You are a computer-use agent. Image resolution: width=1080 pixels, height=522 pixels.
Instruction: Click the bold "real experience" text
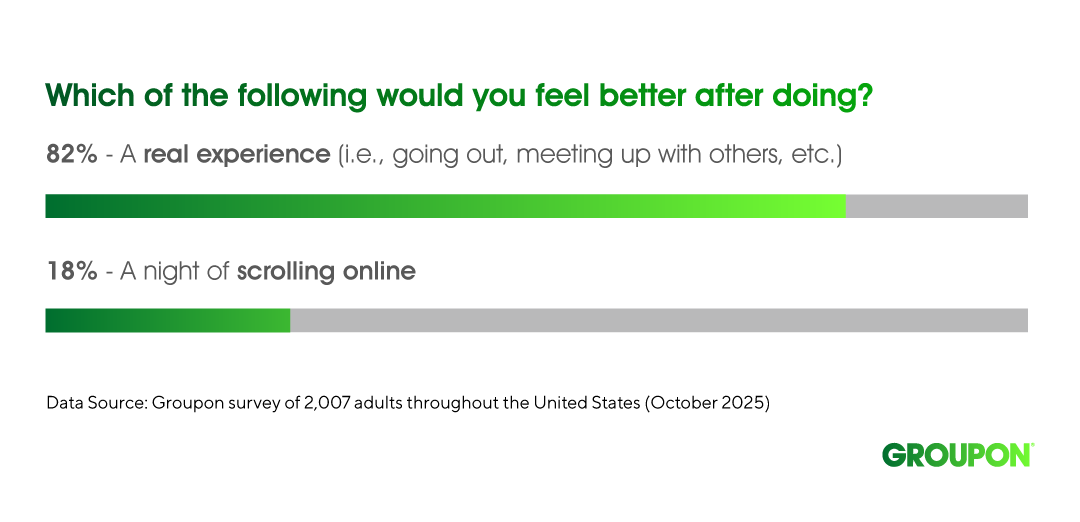pyautogui.click(x=236, y=155)
